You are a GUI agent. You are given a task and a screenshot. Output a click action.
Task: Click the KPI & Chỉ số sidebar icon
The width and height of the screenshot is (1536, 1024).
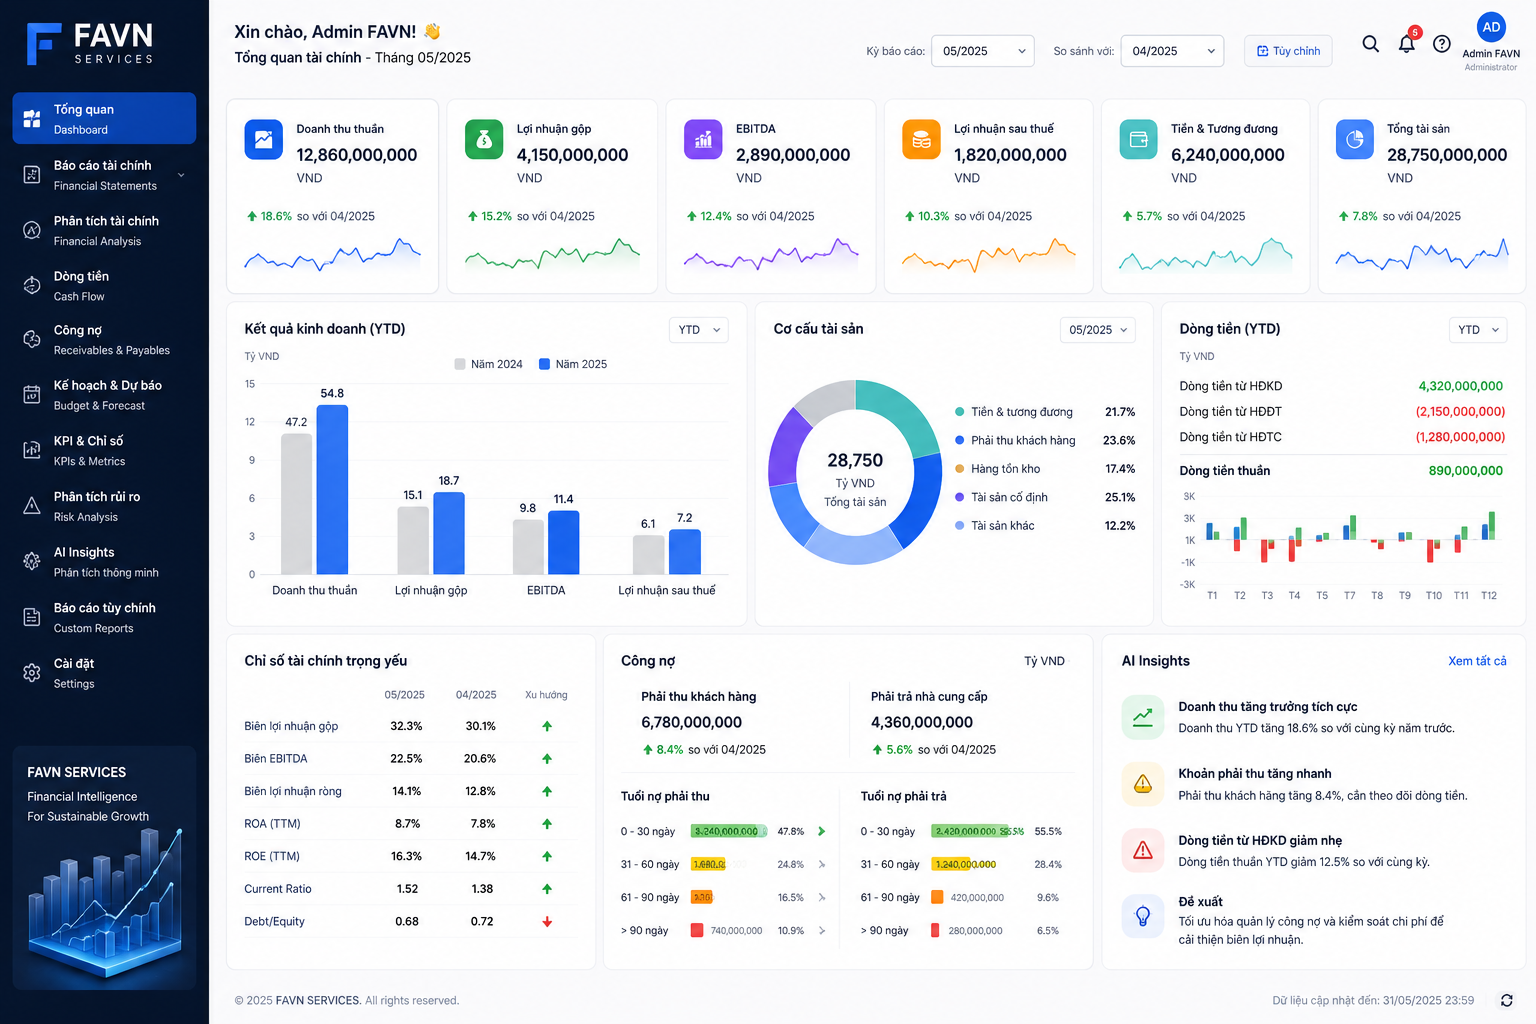pyautogui.click(x=32, y=450)
